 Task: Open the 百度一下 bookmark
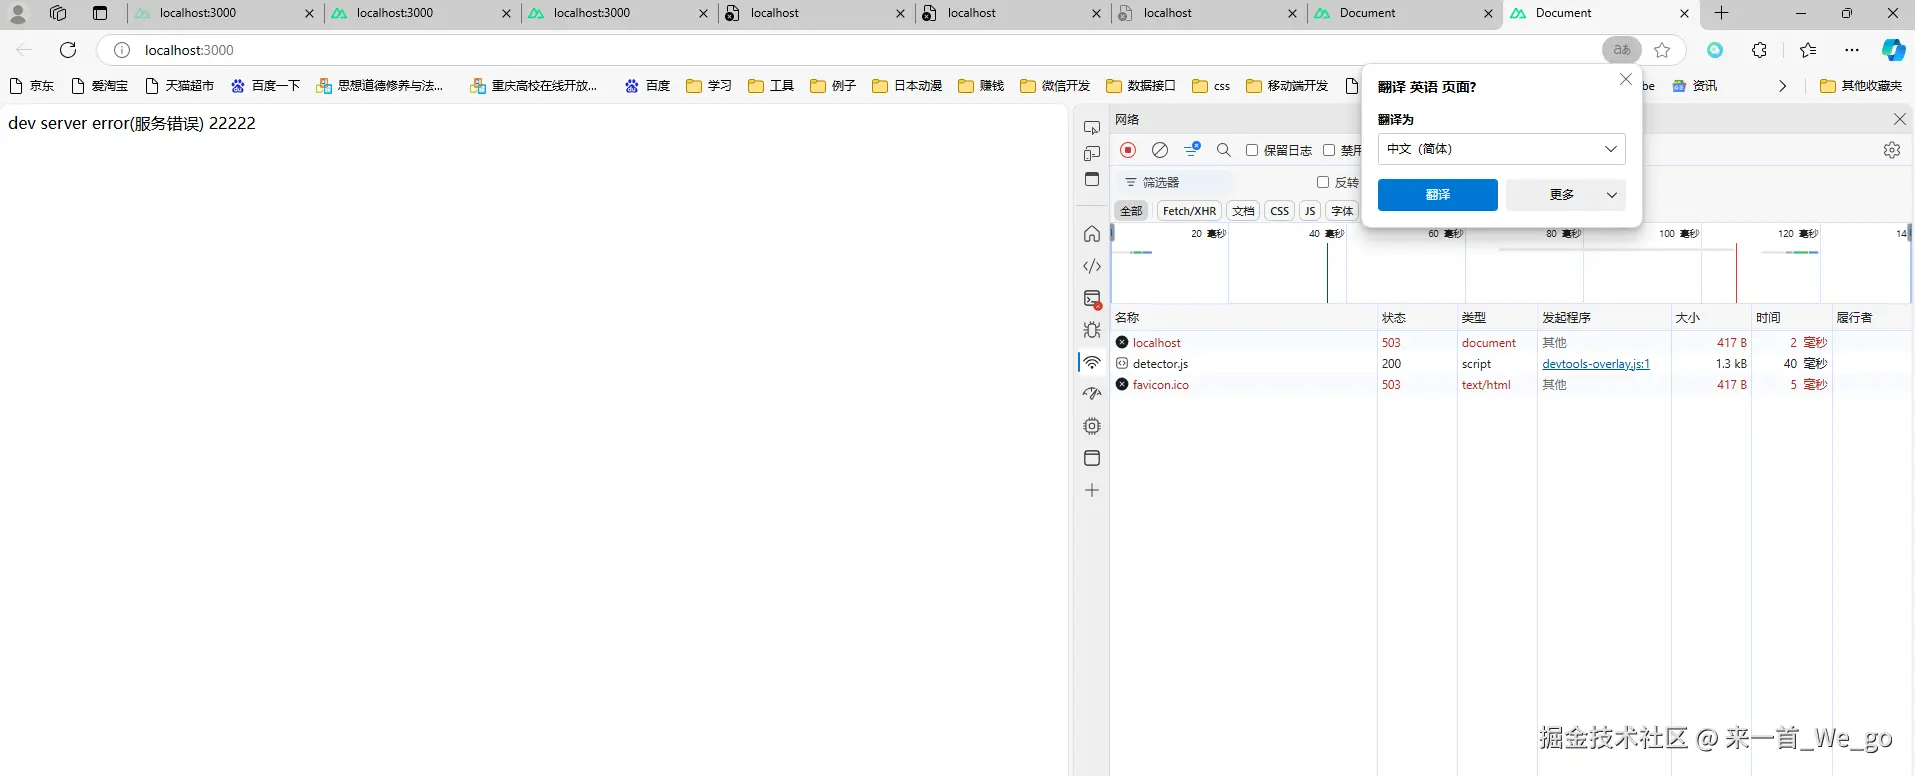[265, 86]
